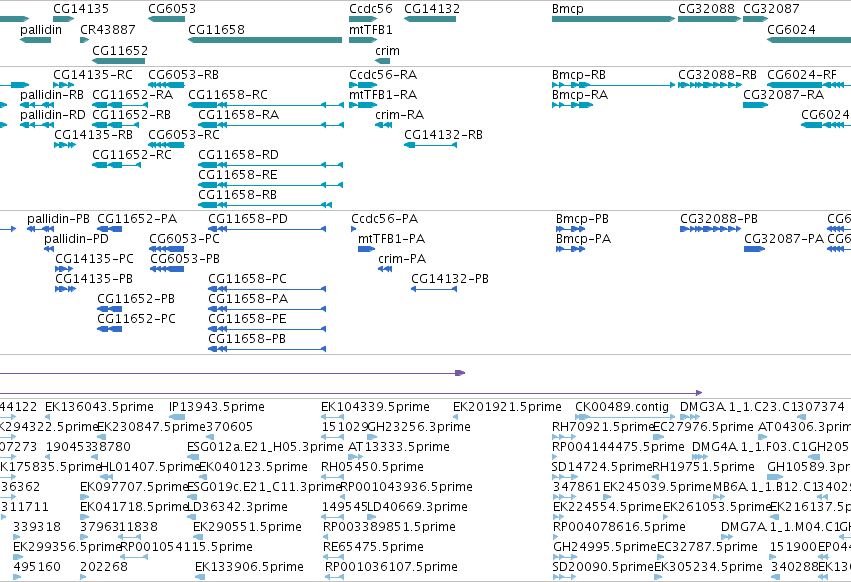
Task: Click the CG11658-RC transcript label
Action: (x=227, y=94)
